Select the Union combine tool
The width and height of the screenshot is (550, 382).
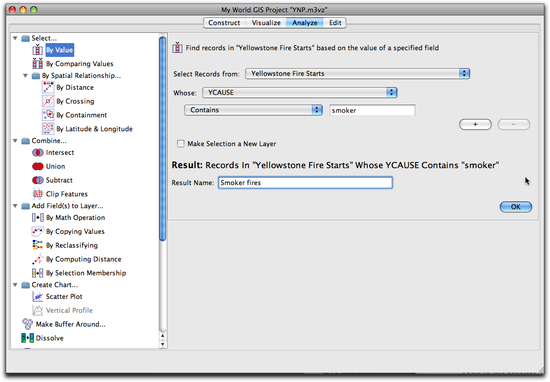coord(55,166)
